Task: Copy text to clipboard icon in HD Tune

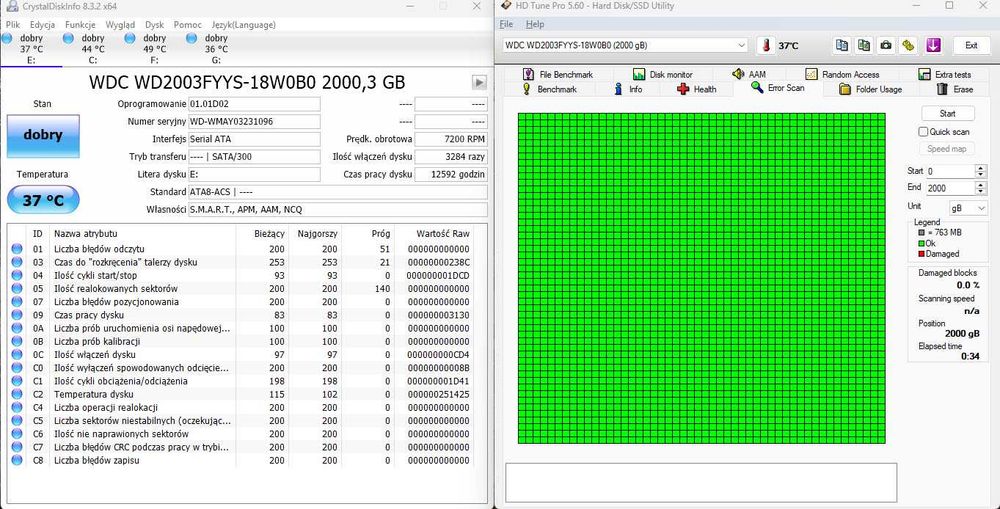Action: click(x=842, y=45)
